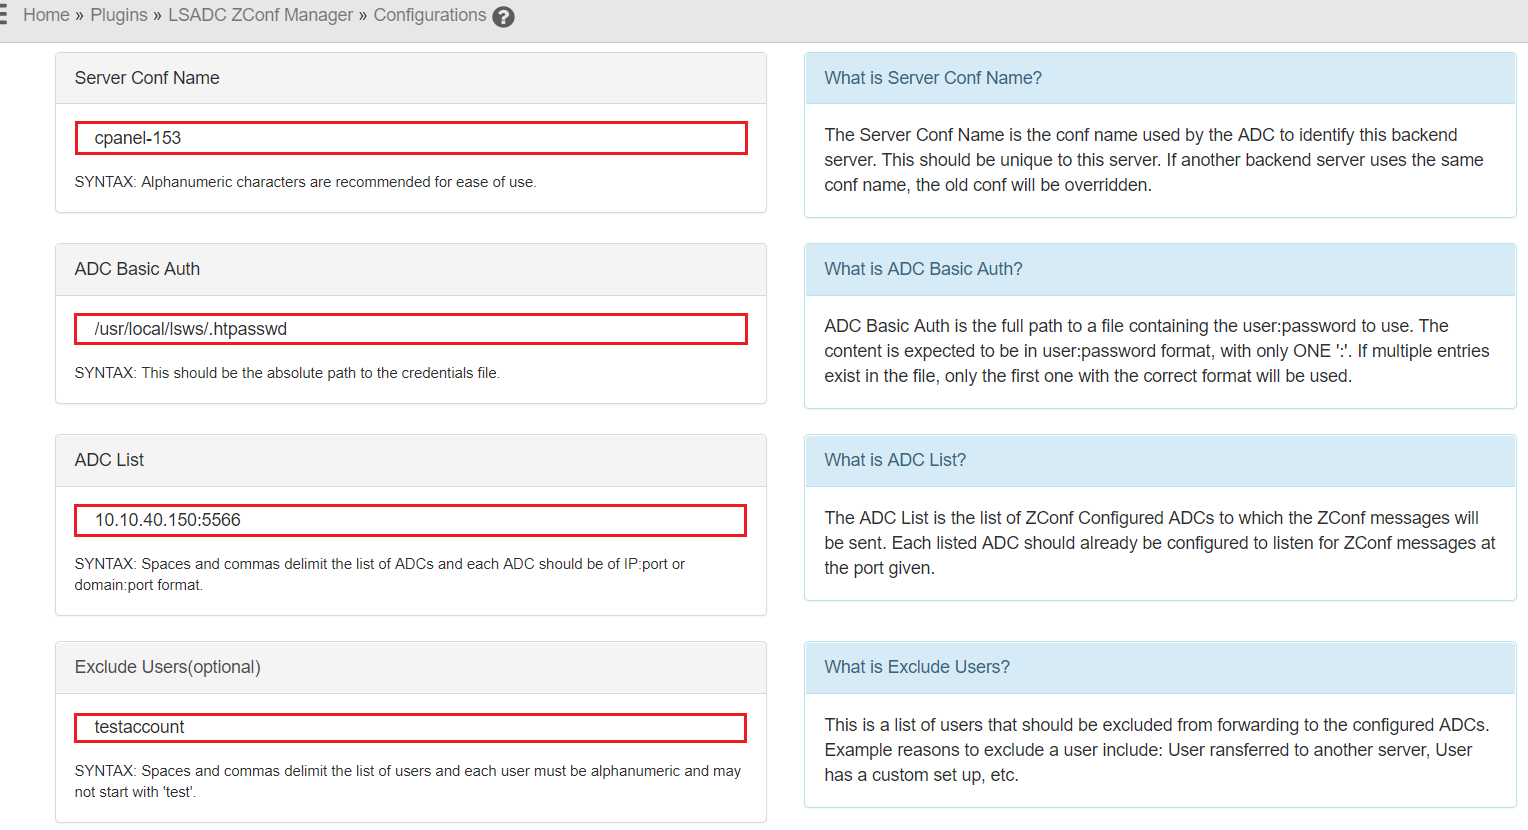Toggle the hamburger menu at top left
Image resolution: width=1528 pixels, height=830 pixels.
[x=3, y=15]
